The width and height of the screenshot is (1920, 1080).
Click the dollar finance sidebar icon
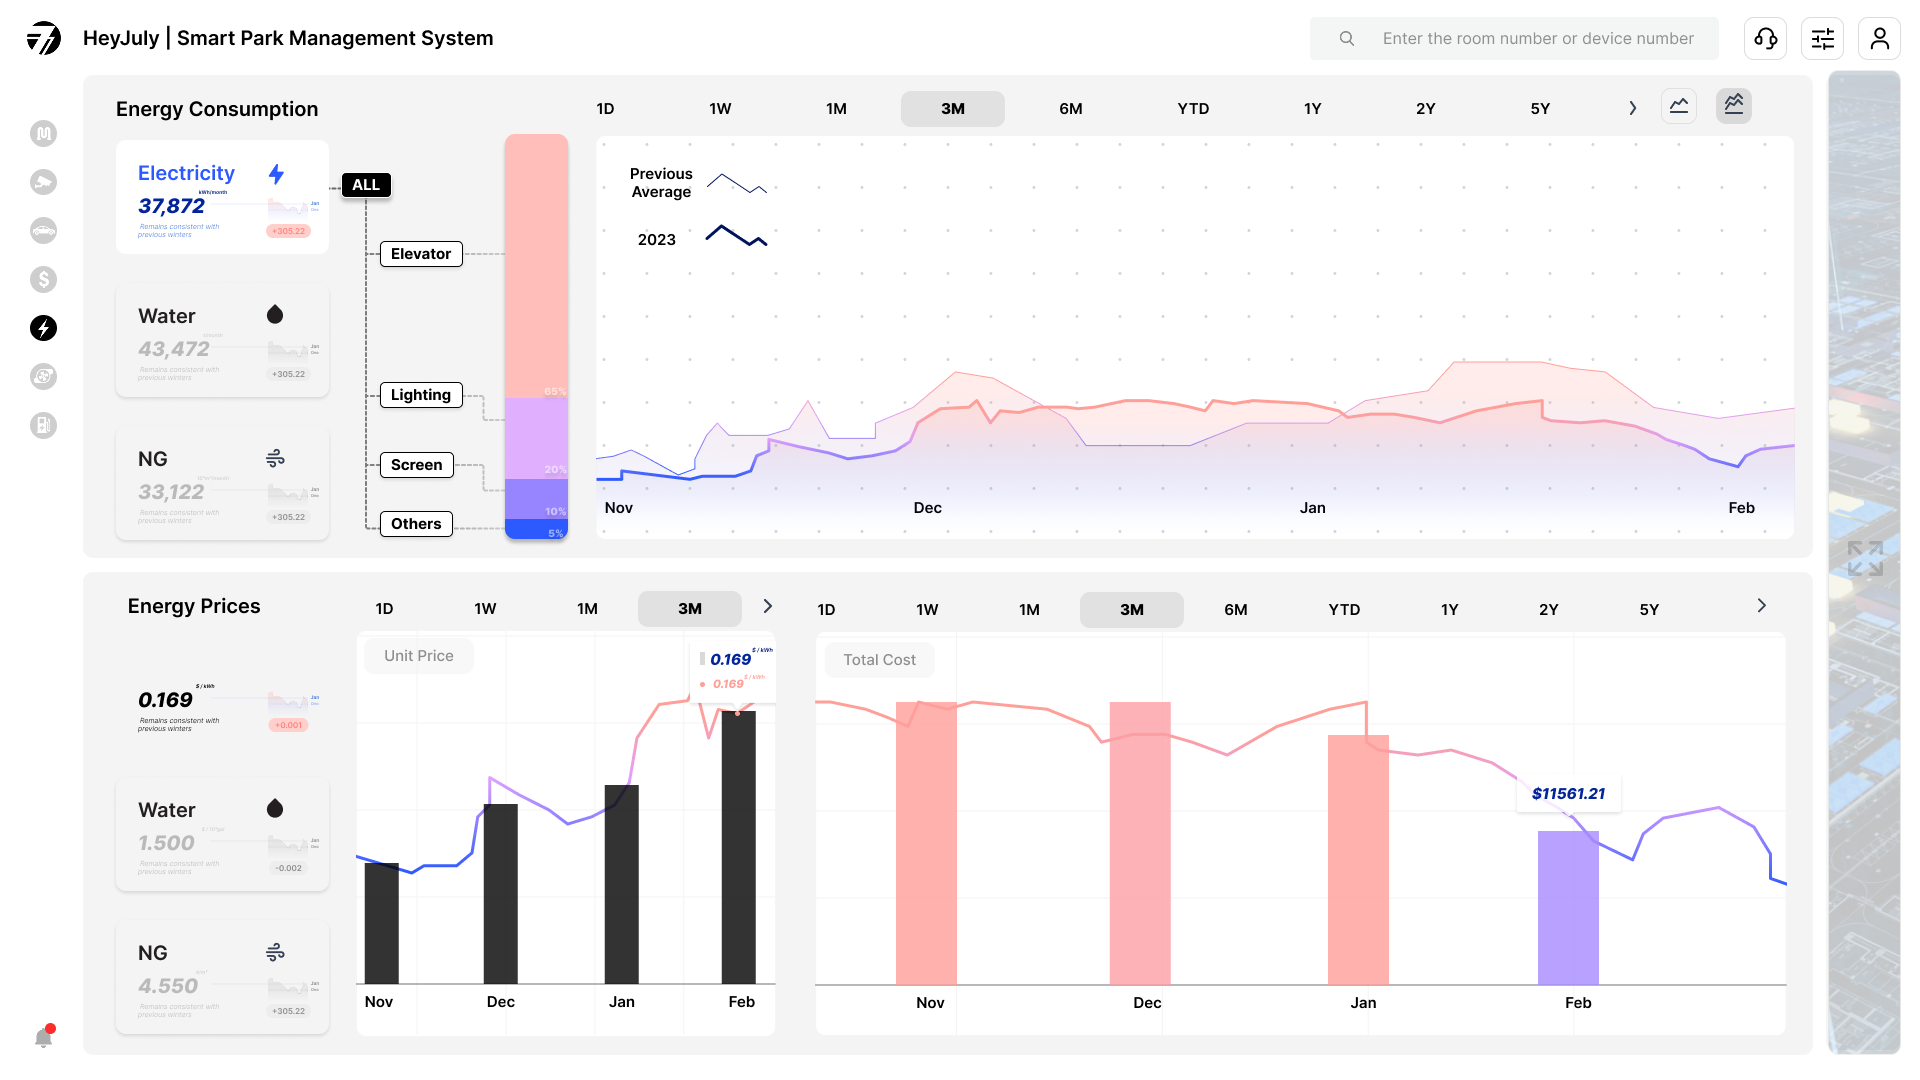43,279
